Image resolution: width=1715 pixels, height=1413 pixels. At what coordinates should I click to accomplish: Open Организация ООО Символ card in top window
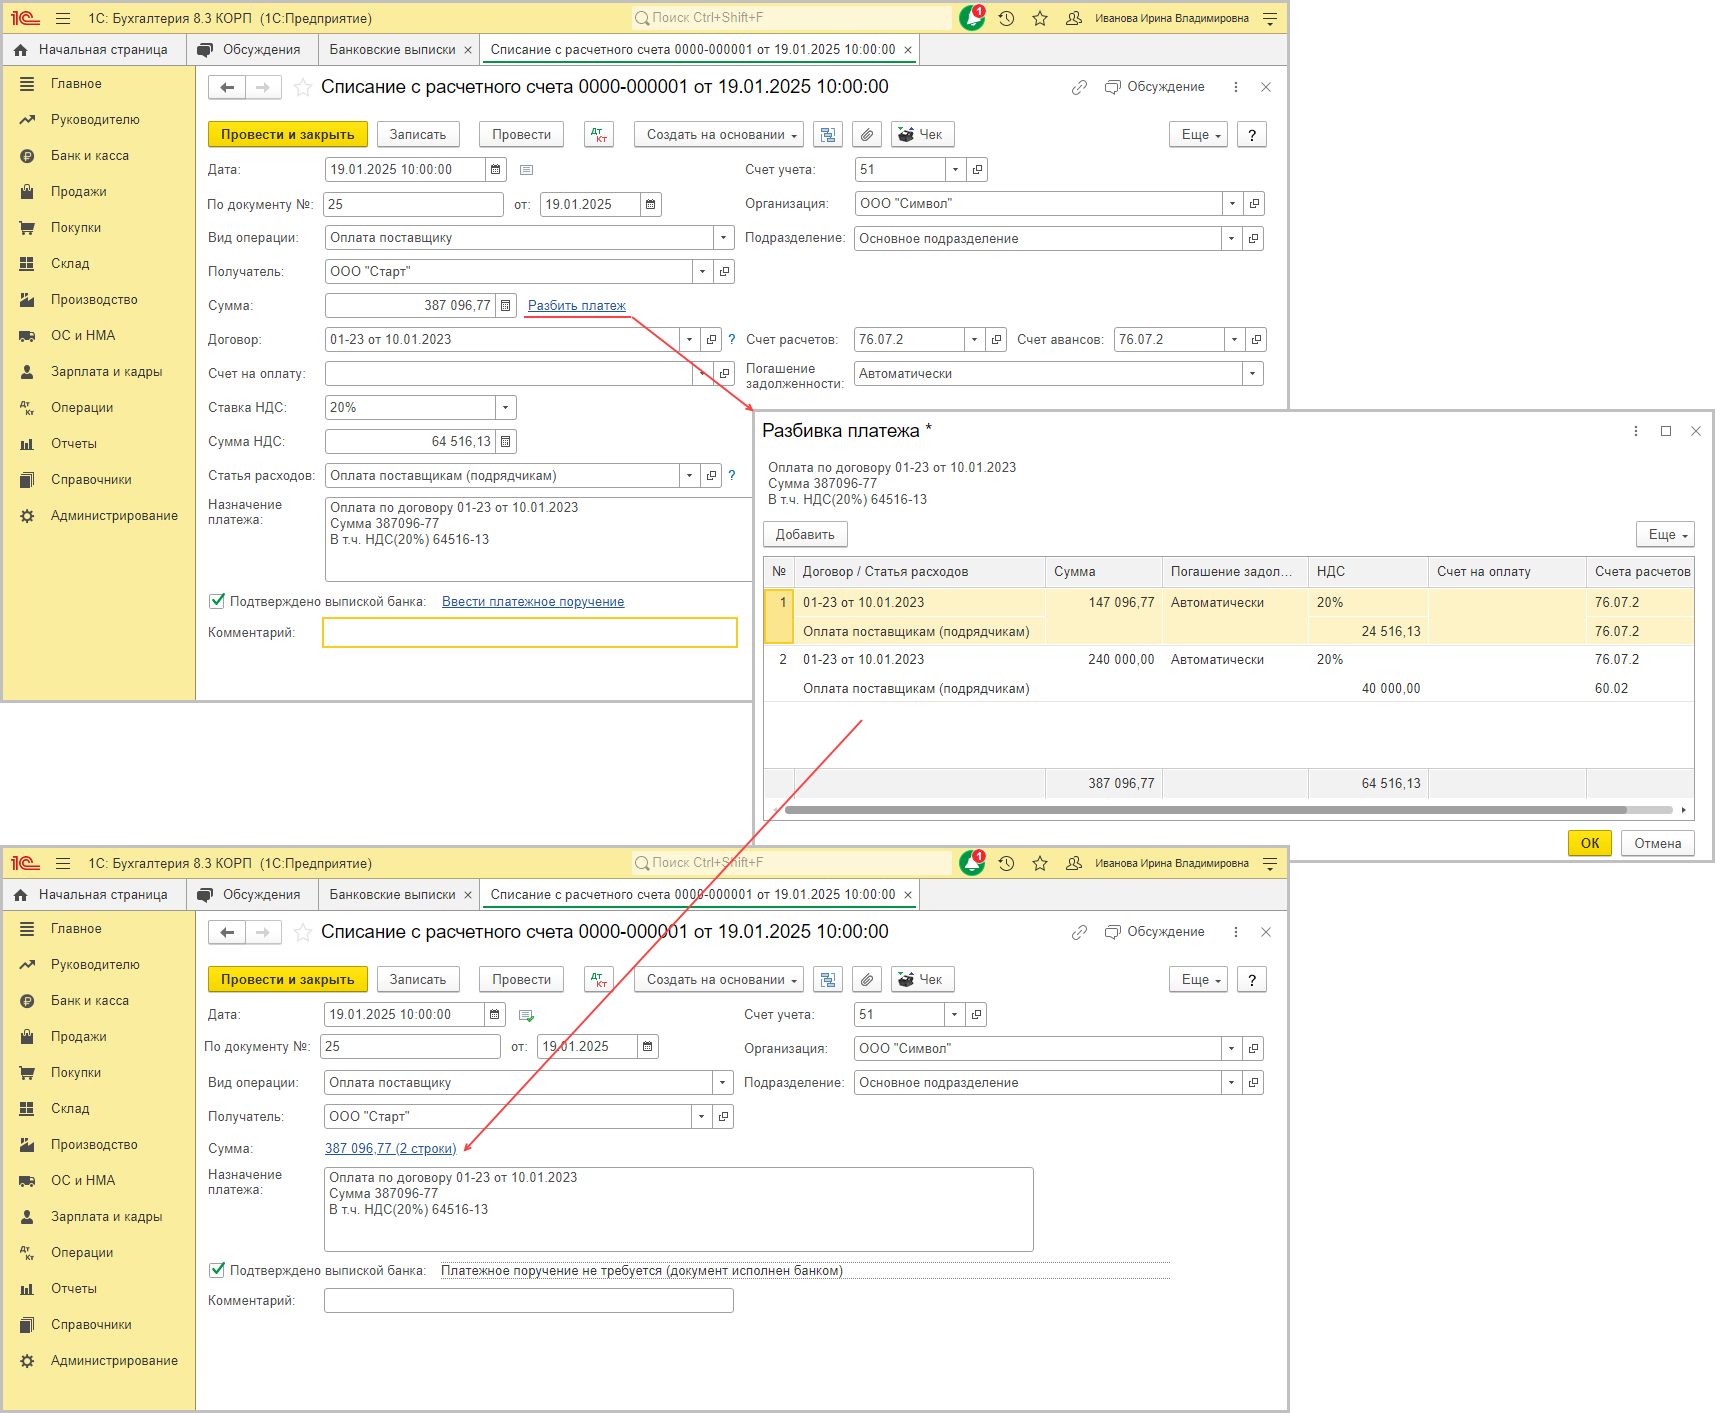(1254, 204)
